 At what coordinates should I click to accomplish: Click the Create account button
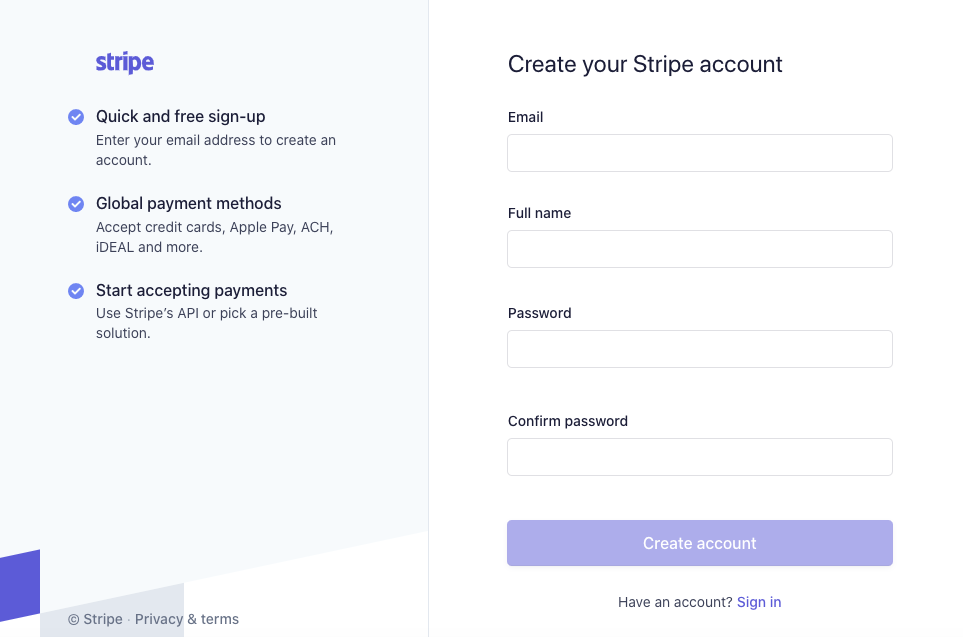[x=700, y=543]
